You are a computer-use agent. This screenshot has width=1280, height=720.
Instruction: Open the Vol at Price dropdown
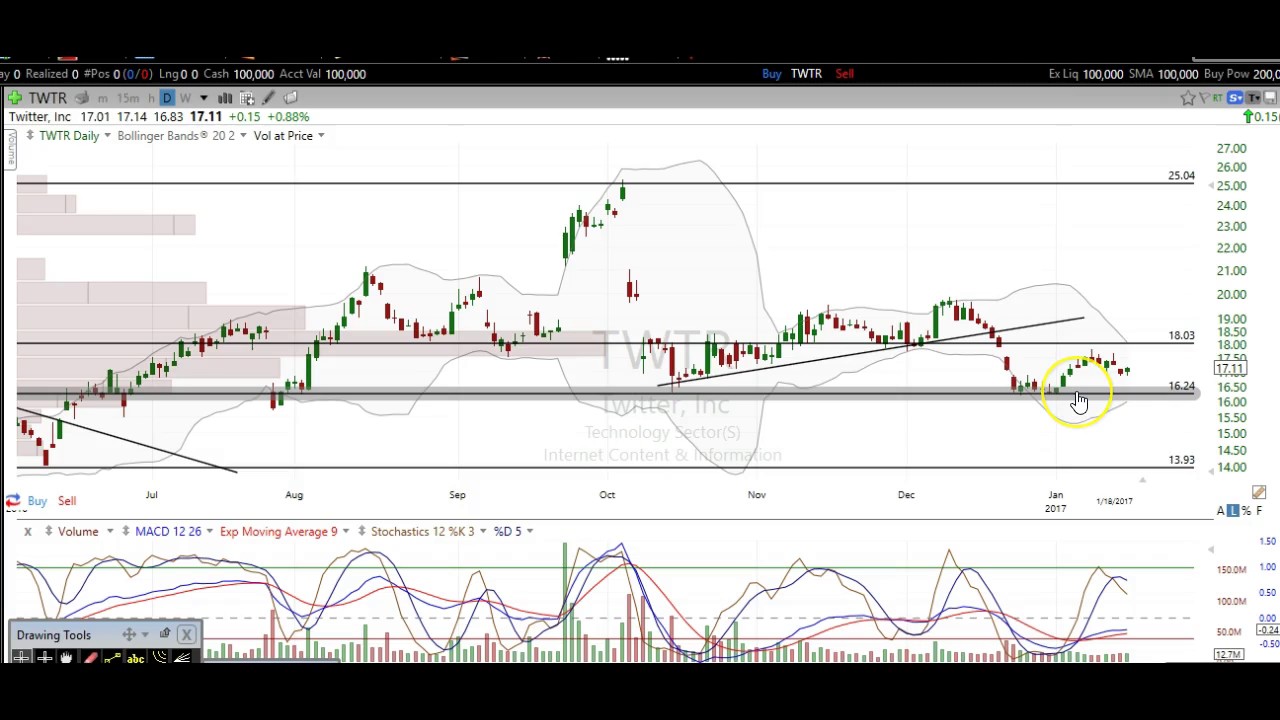320,136
